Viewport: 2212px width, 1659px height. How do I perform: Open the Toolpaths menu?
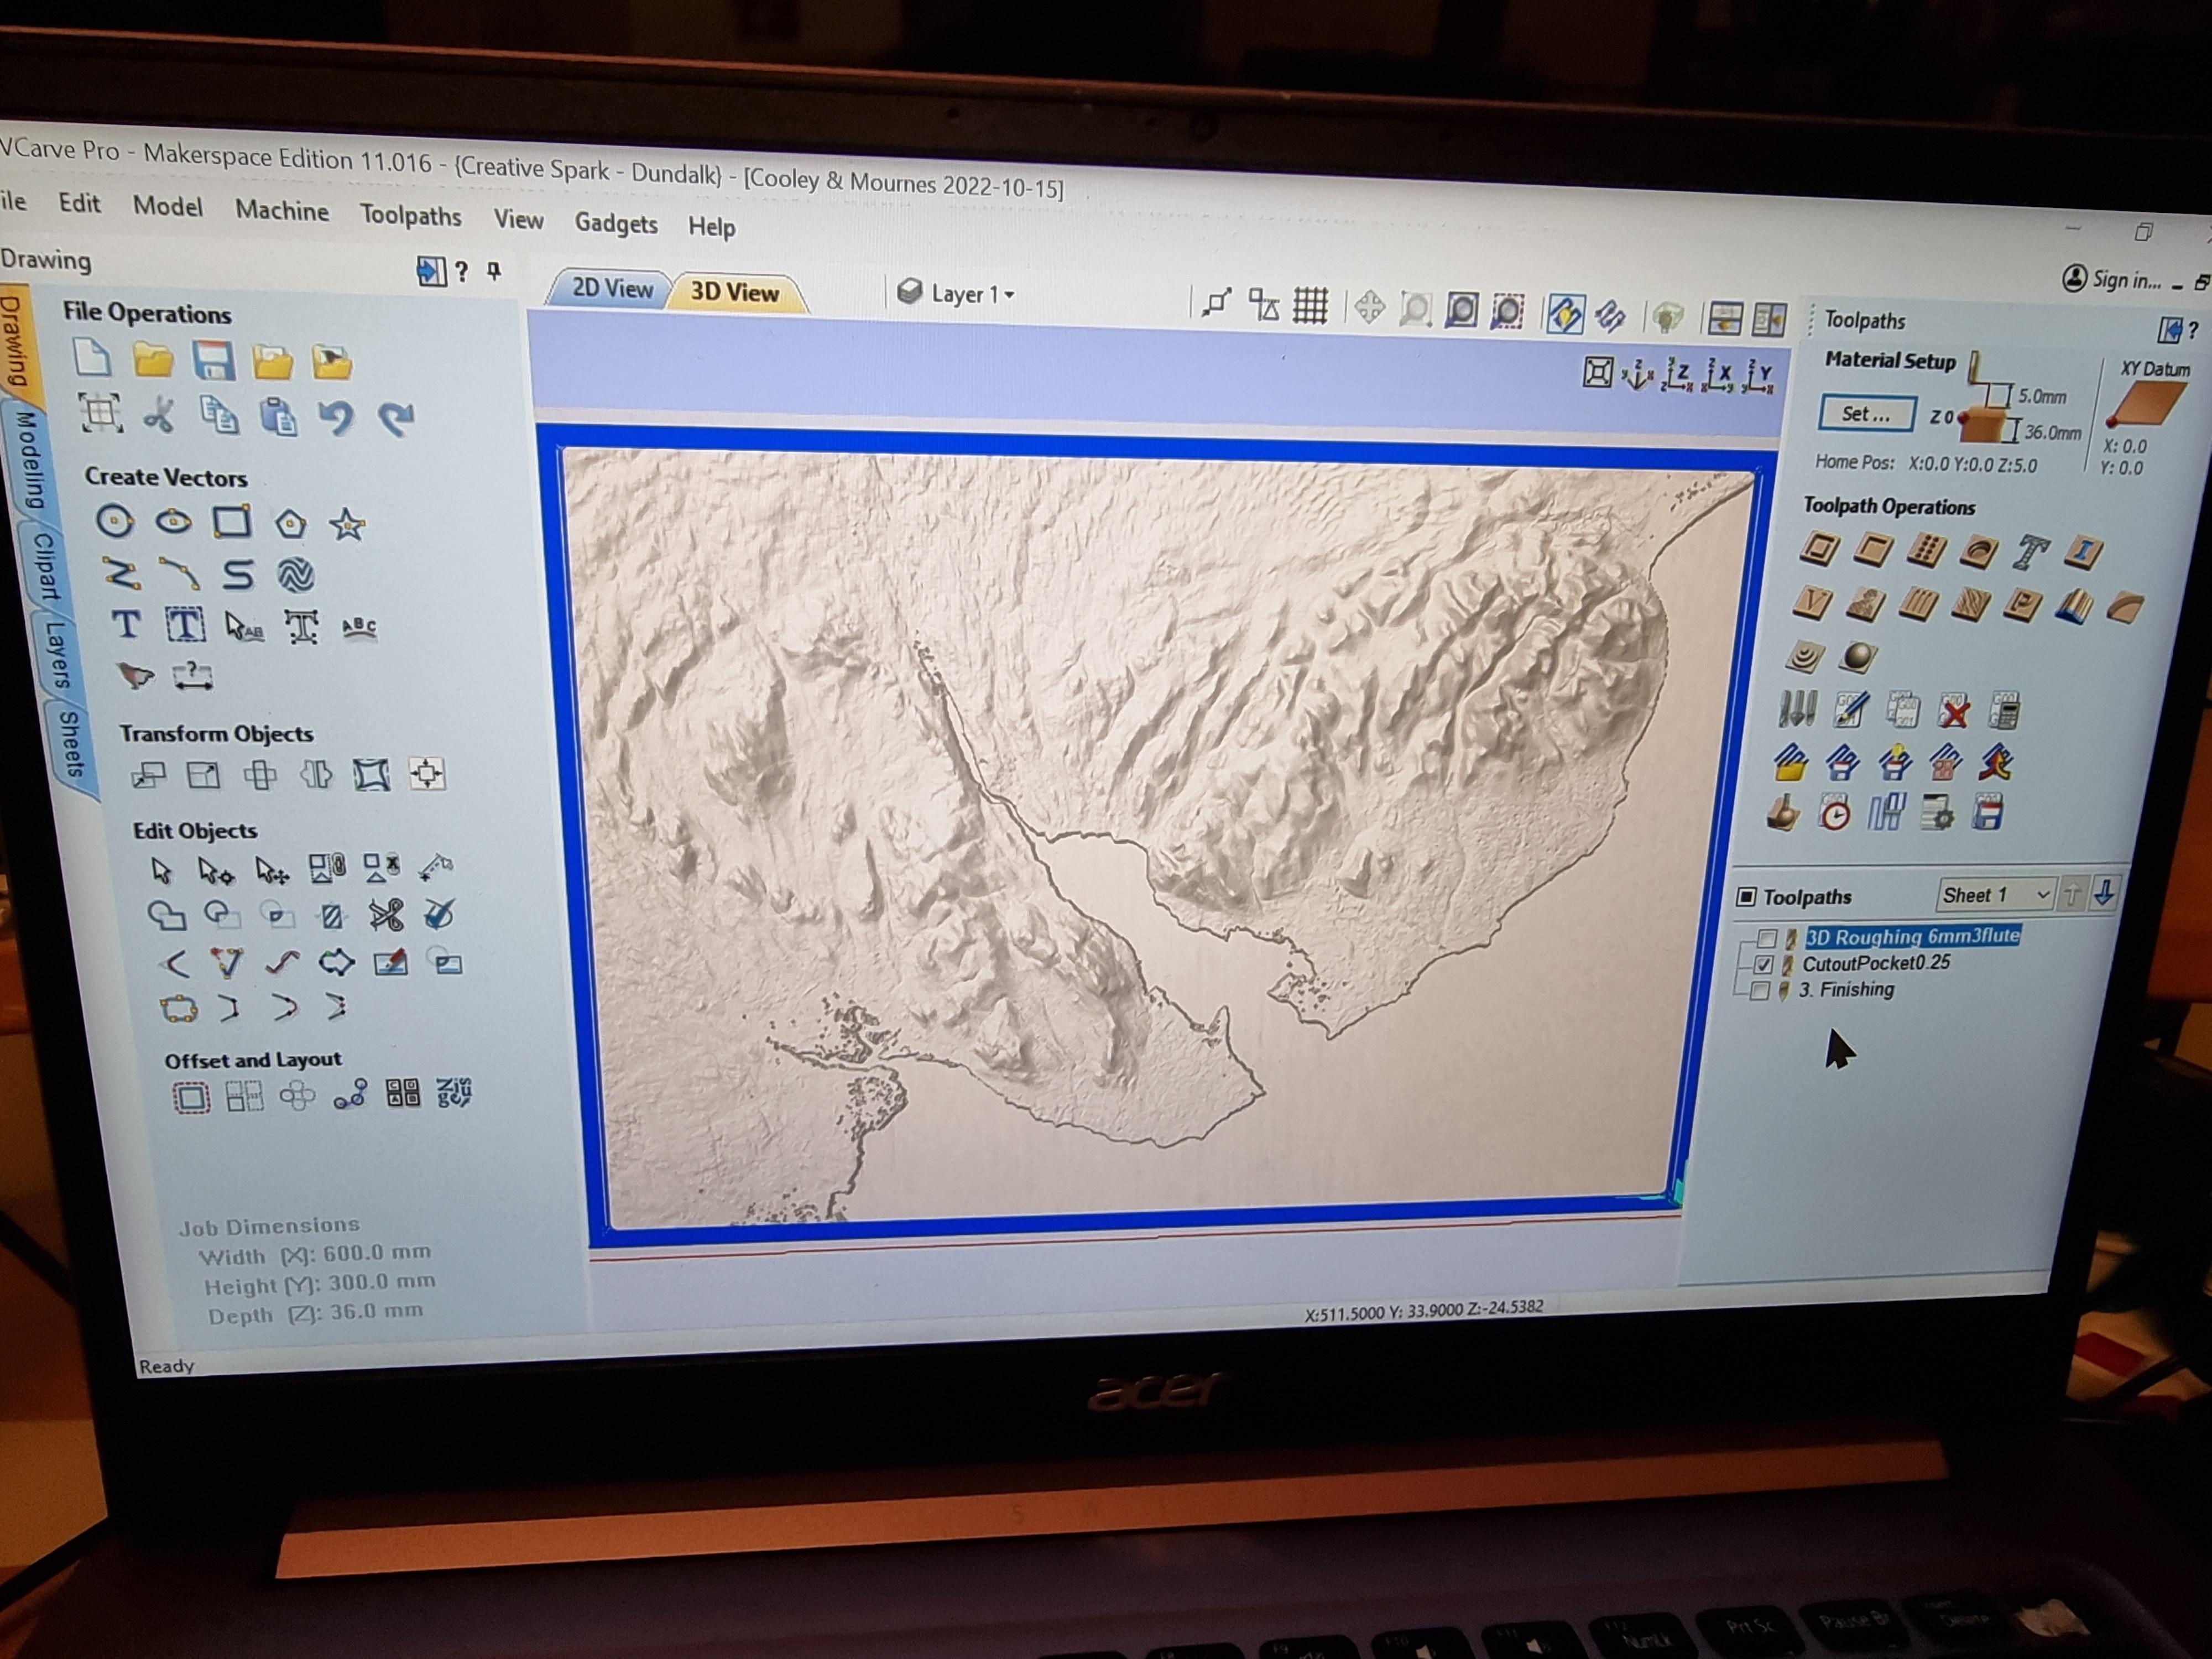(x=410, y=218)
